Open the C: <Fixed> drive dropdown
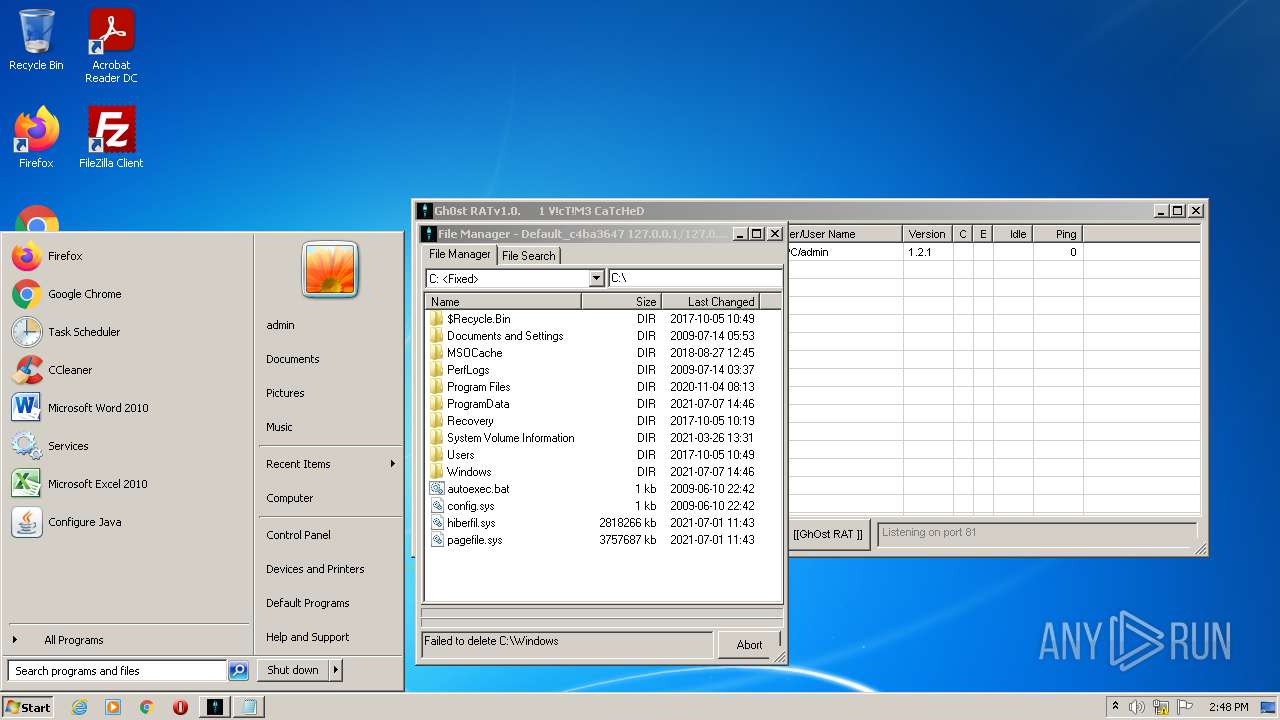 (597, 278)
